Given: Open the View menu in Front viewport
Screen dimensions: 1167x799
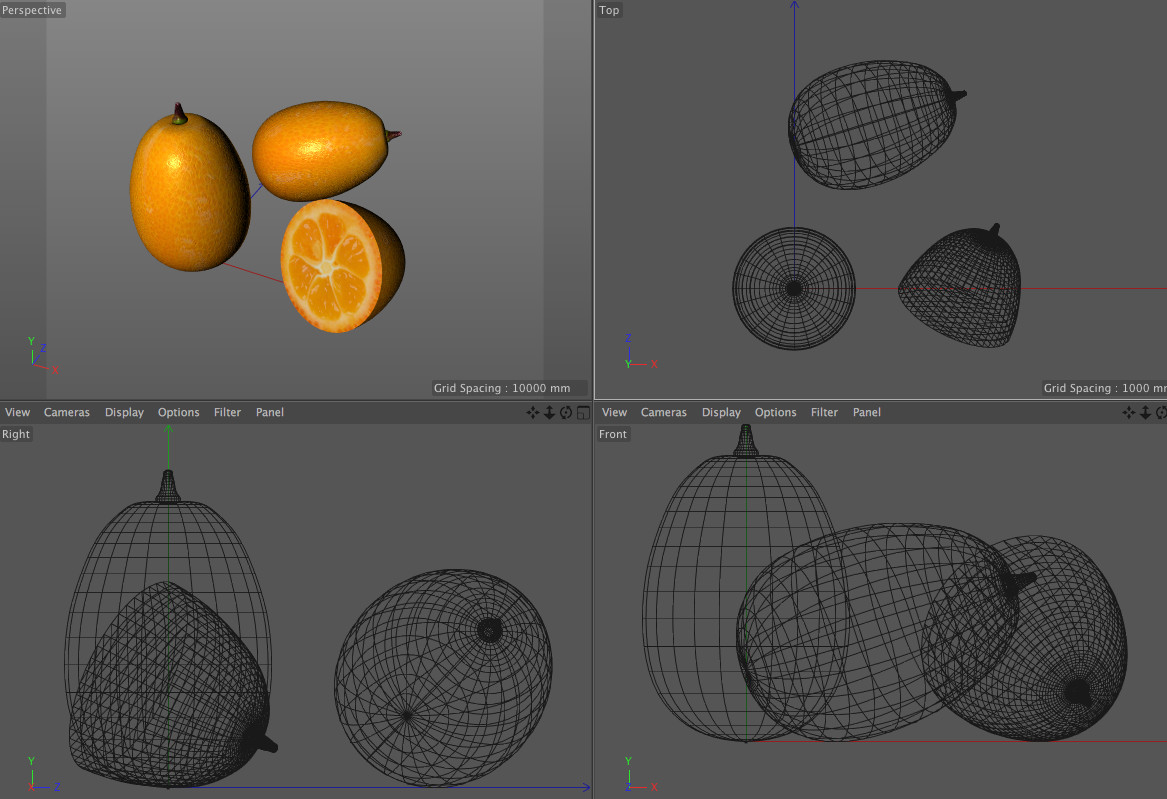Looking at the screenshot, I should tap(614, 413).
